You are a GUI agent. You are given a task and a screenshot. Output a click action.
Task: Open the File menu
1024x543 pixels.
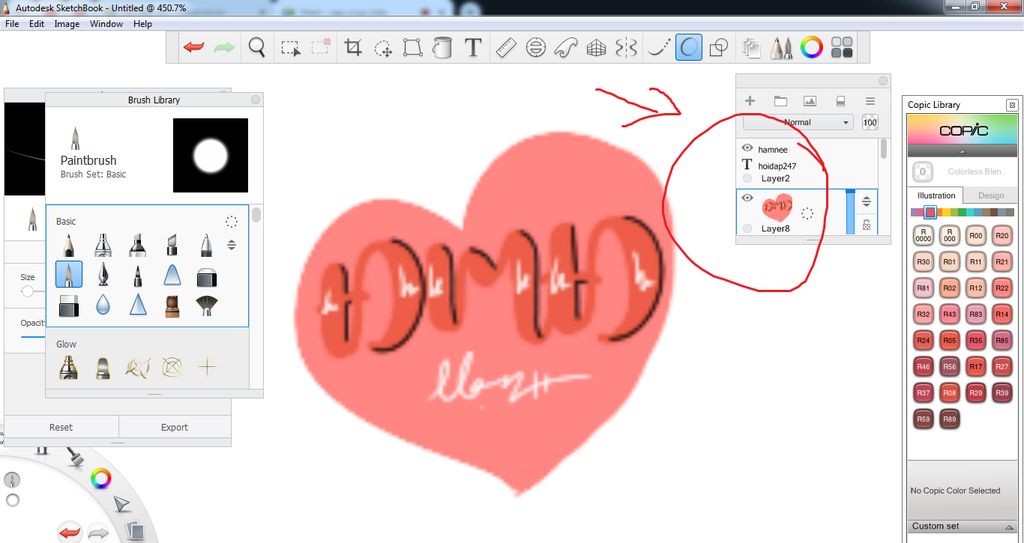click(12, 24)
